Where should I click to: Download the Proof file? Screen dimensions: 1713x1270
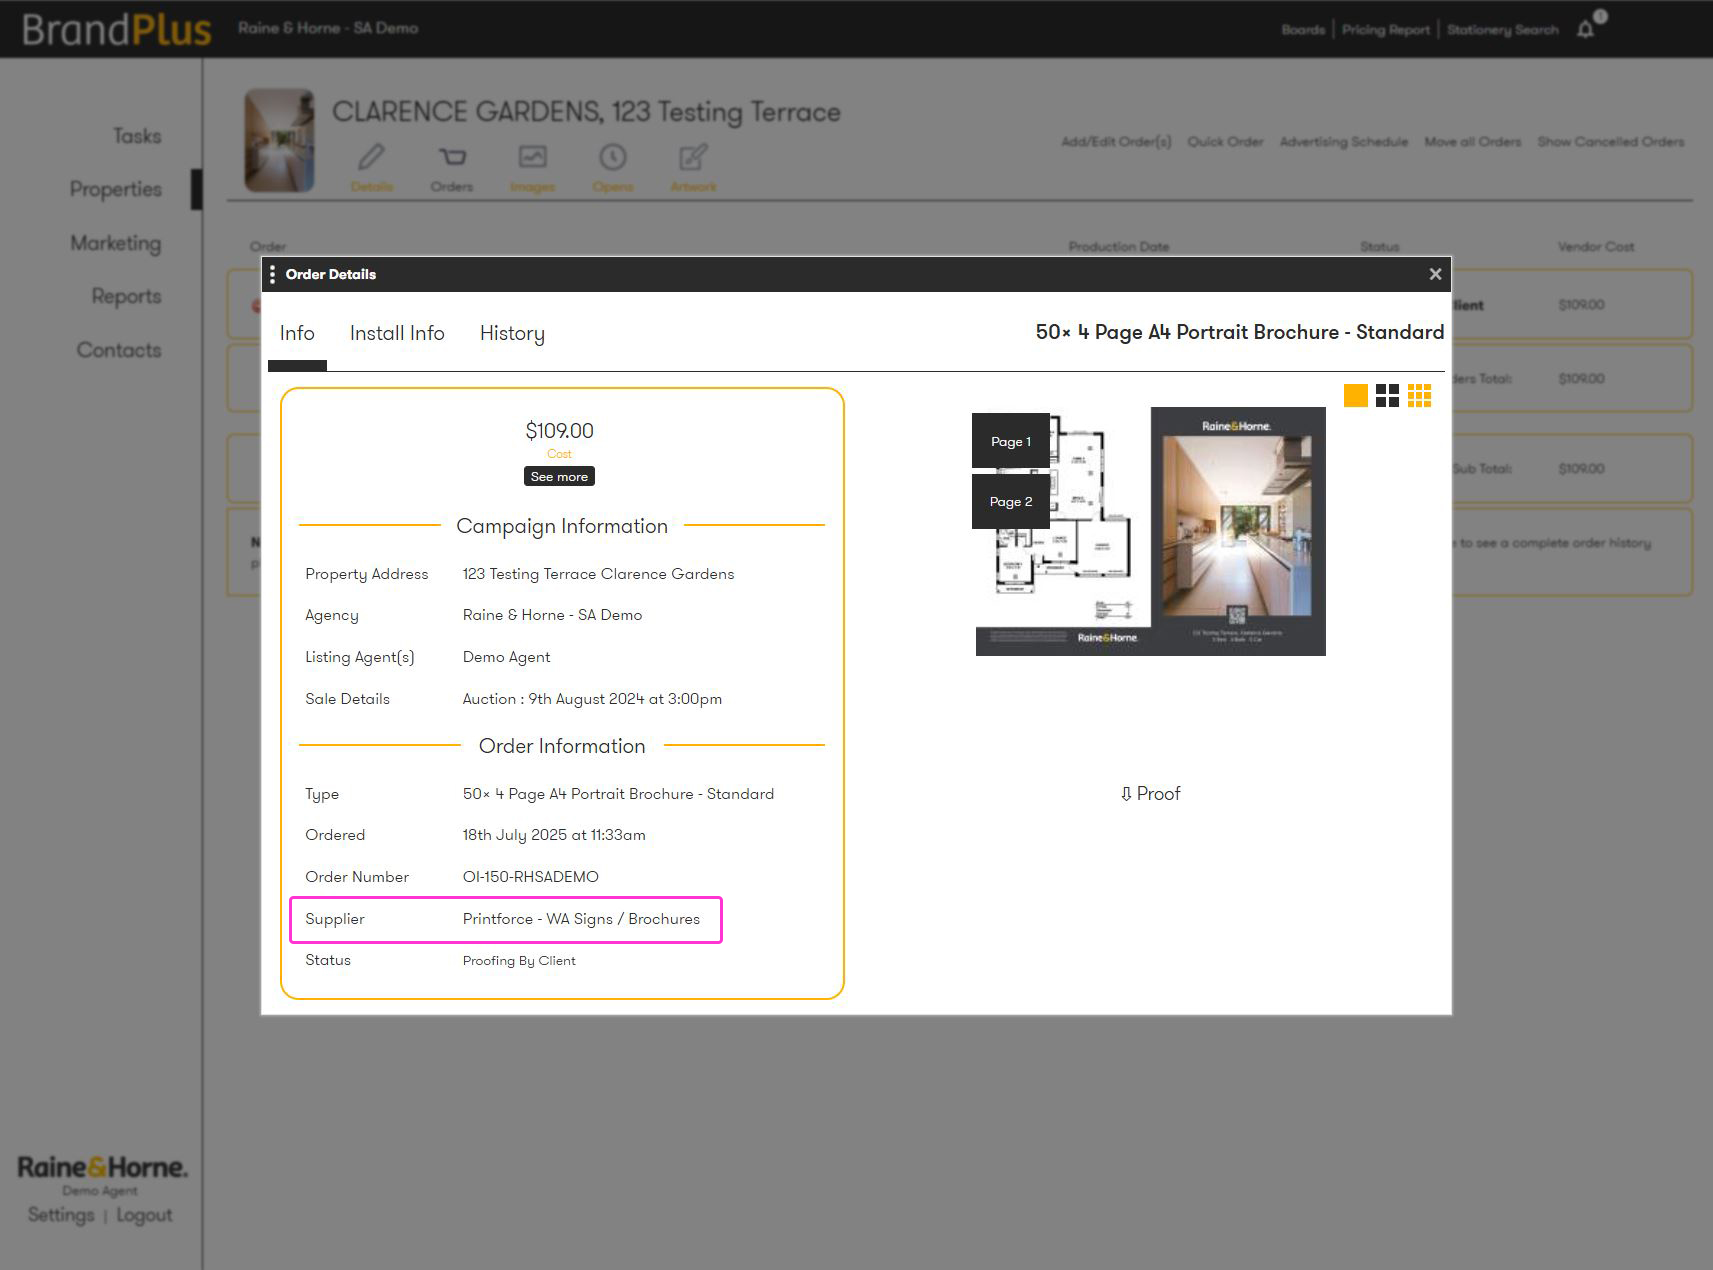[x=1150, y=794]
